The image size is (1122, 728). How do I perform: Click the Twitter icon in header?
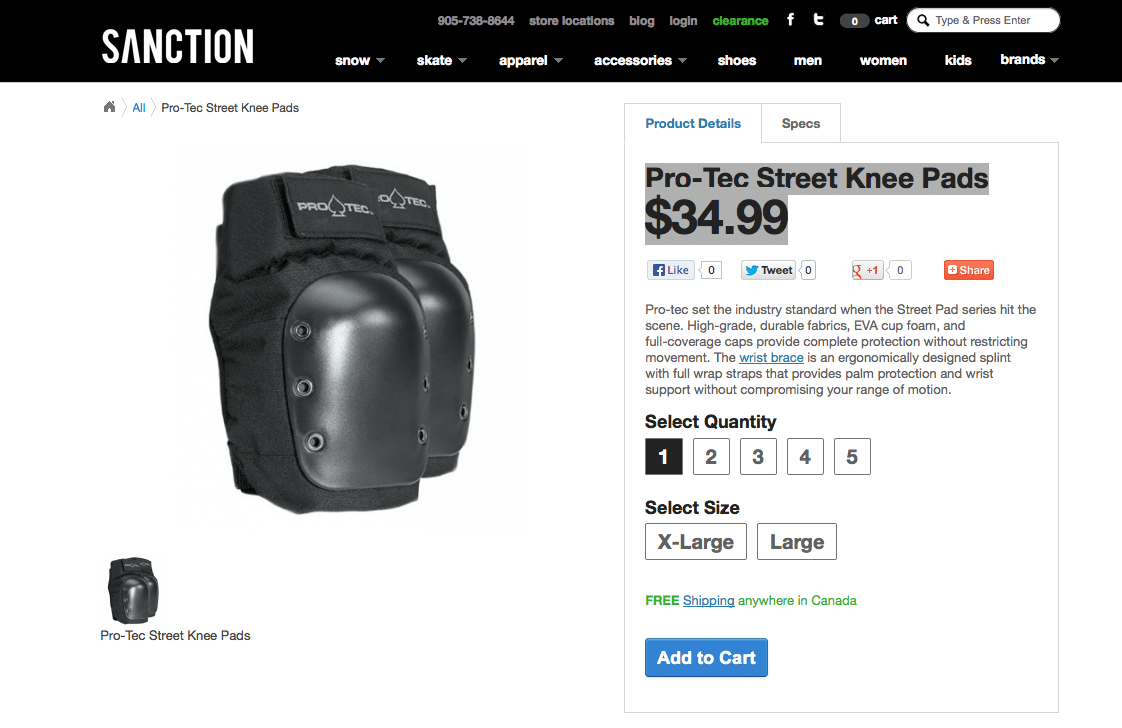pos(818,20)
